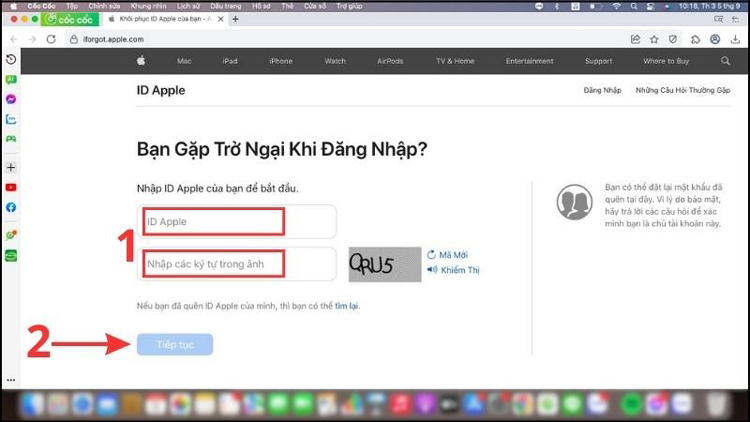Bookmark this page with the star icon

click(x=654, y=39)
